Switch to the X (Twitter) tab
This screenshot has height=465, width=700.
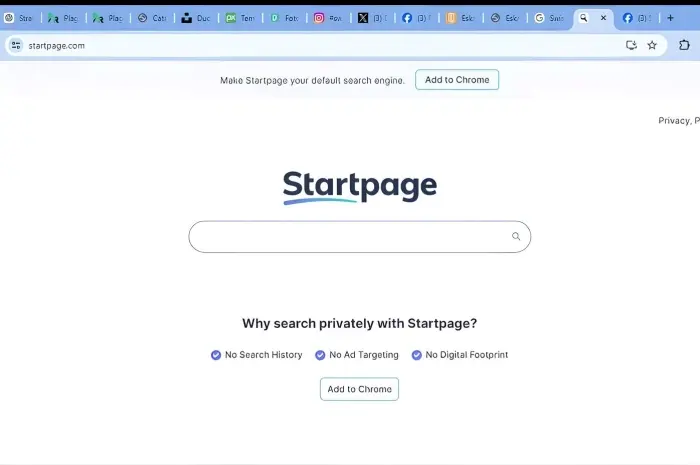coord(373,18)
